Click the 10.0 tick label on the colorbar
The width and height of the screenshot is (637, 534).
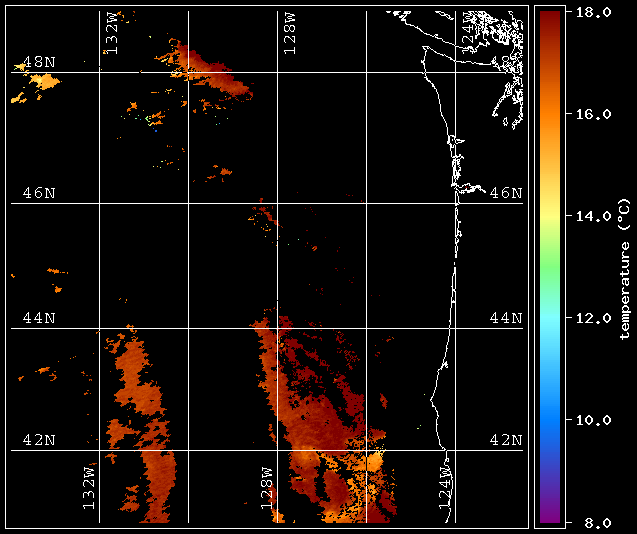pyautogui.click(x=589, y=420)
